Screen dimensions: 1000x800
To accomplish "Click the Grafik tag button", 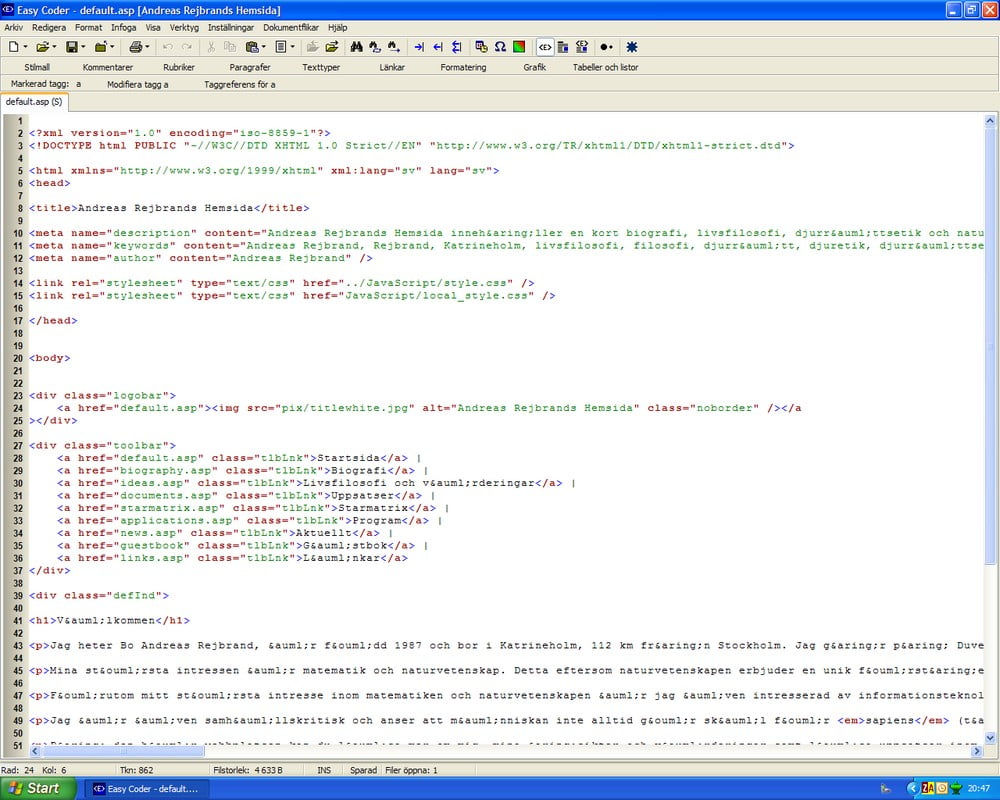I will coord(534,67).
